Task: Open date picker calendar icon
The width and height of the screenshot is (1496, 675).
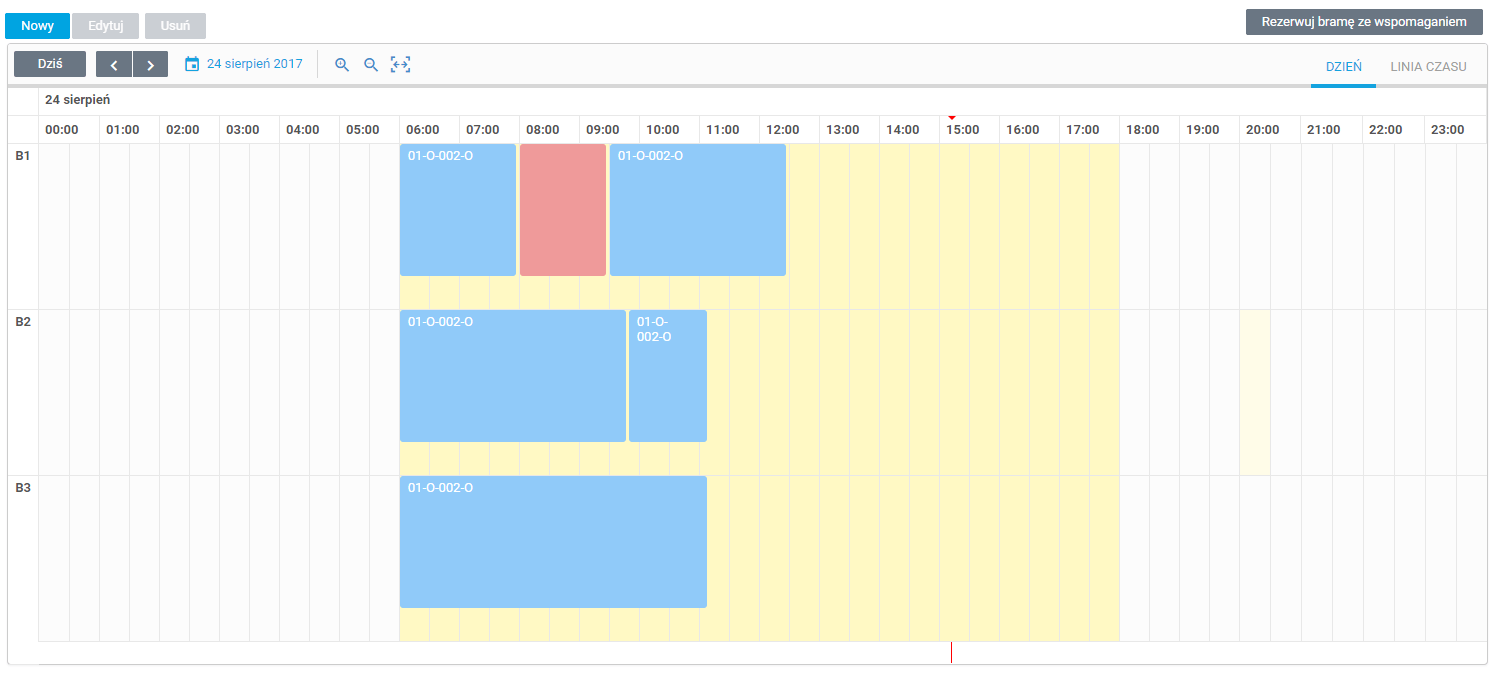Action: [x=192, y=64]
